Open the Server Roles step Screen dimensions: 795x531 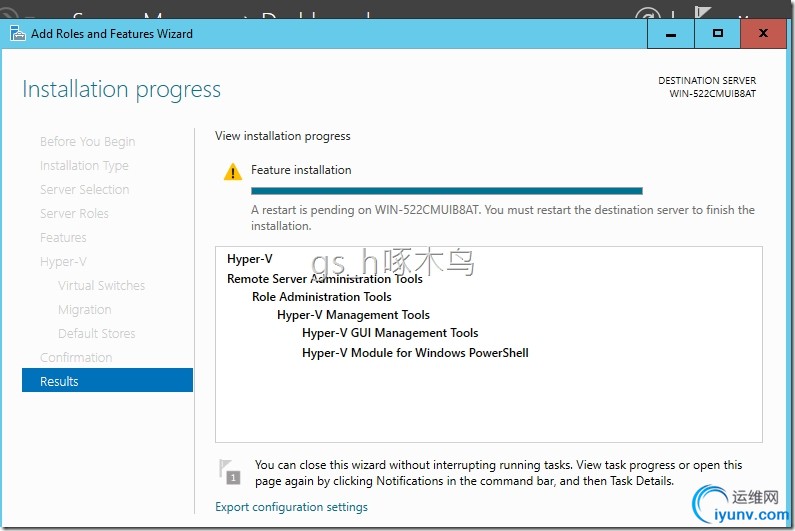74,214
